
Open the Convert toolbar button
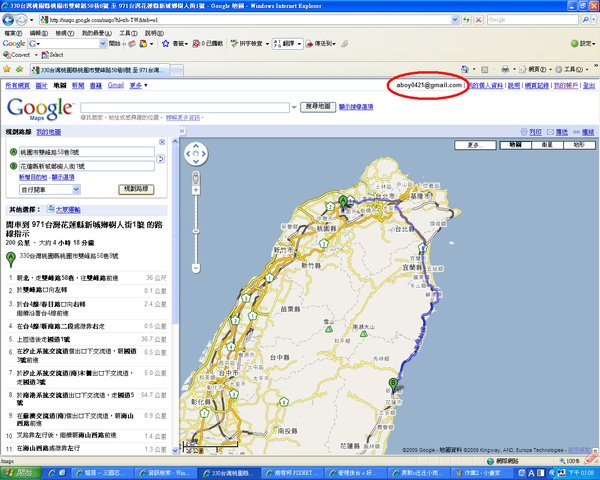coord(16,55)
